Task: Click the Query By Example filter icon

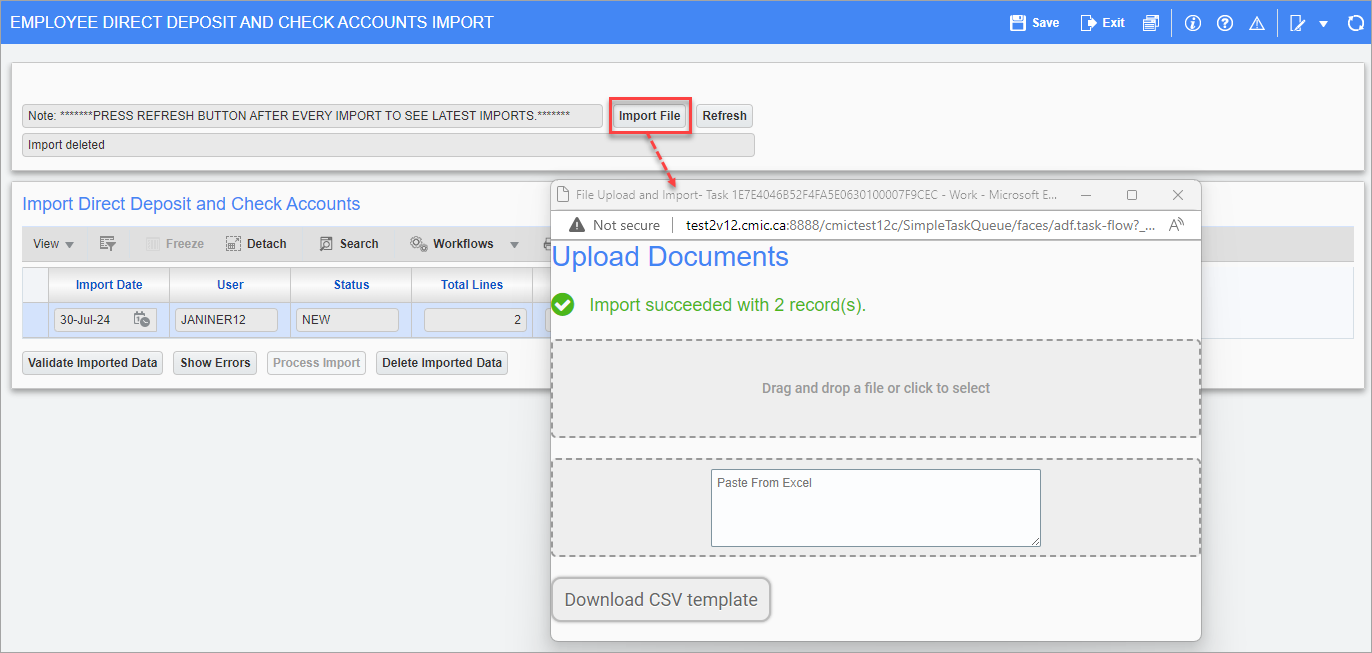Action: pos(108,244)
